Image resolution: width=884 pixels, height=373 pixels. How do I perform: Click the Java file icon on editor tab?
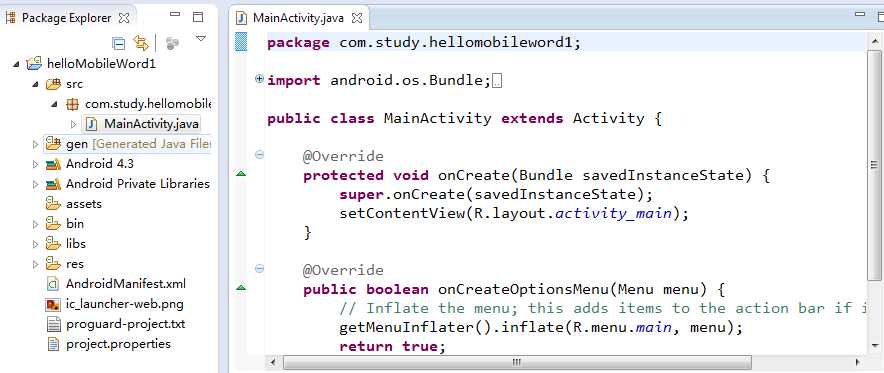pos(242,18)
